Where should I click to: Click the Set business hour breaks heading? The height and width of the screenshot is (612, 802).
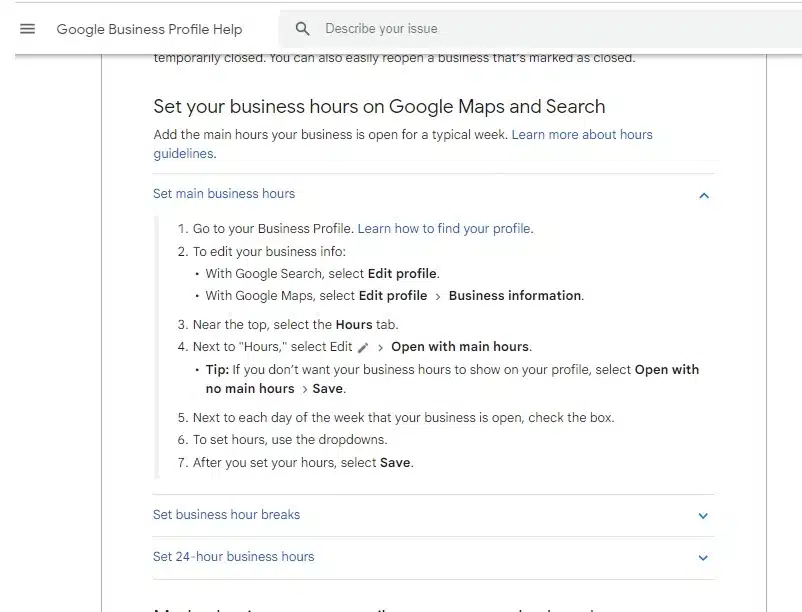click(x=227, y=514)
